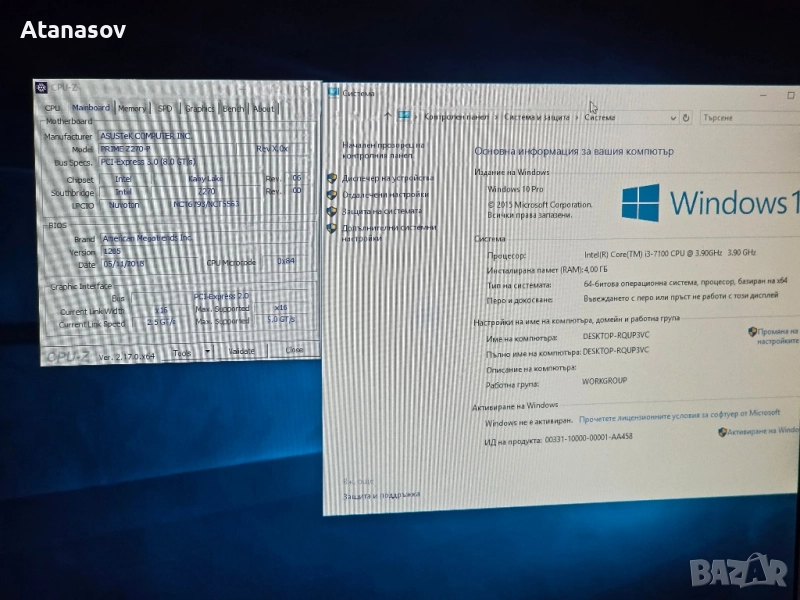Open the Graphics tab in CPU-Z
800x600 pixels.
[x=199, y=109]
